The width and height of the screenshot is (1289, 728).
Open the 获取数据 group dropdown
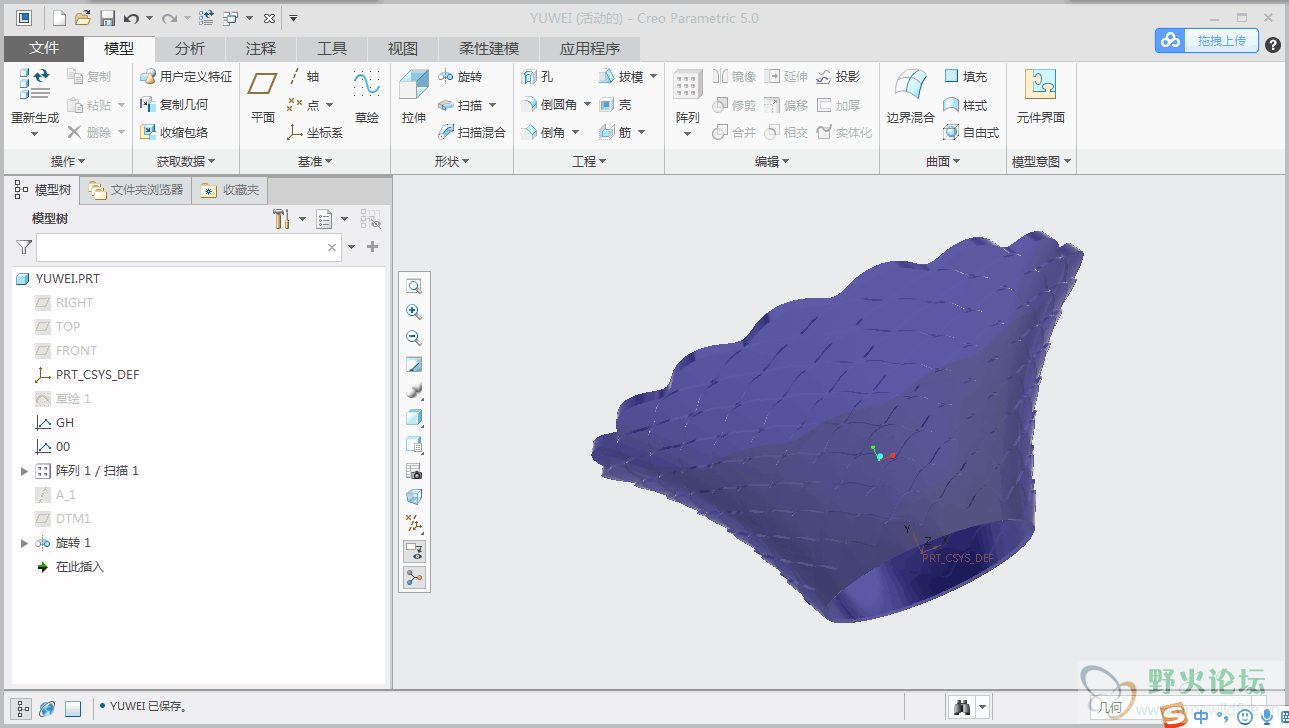point(186,161)
